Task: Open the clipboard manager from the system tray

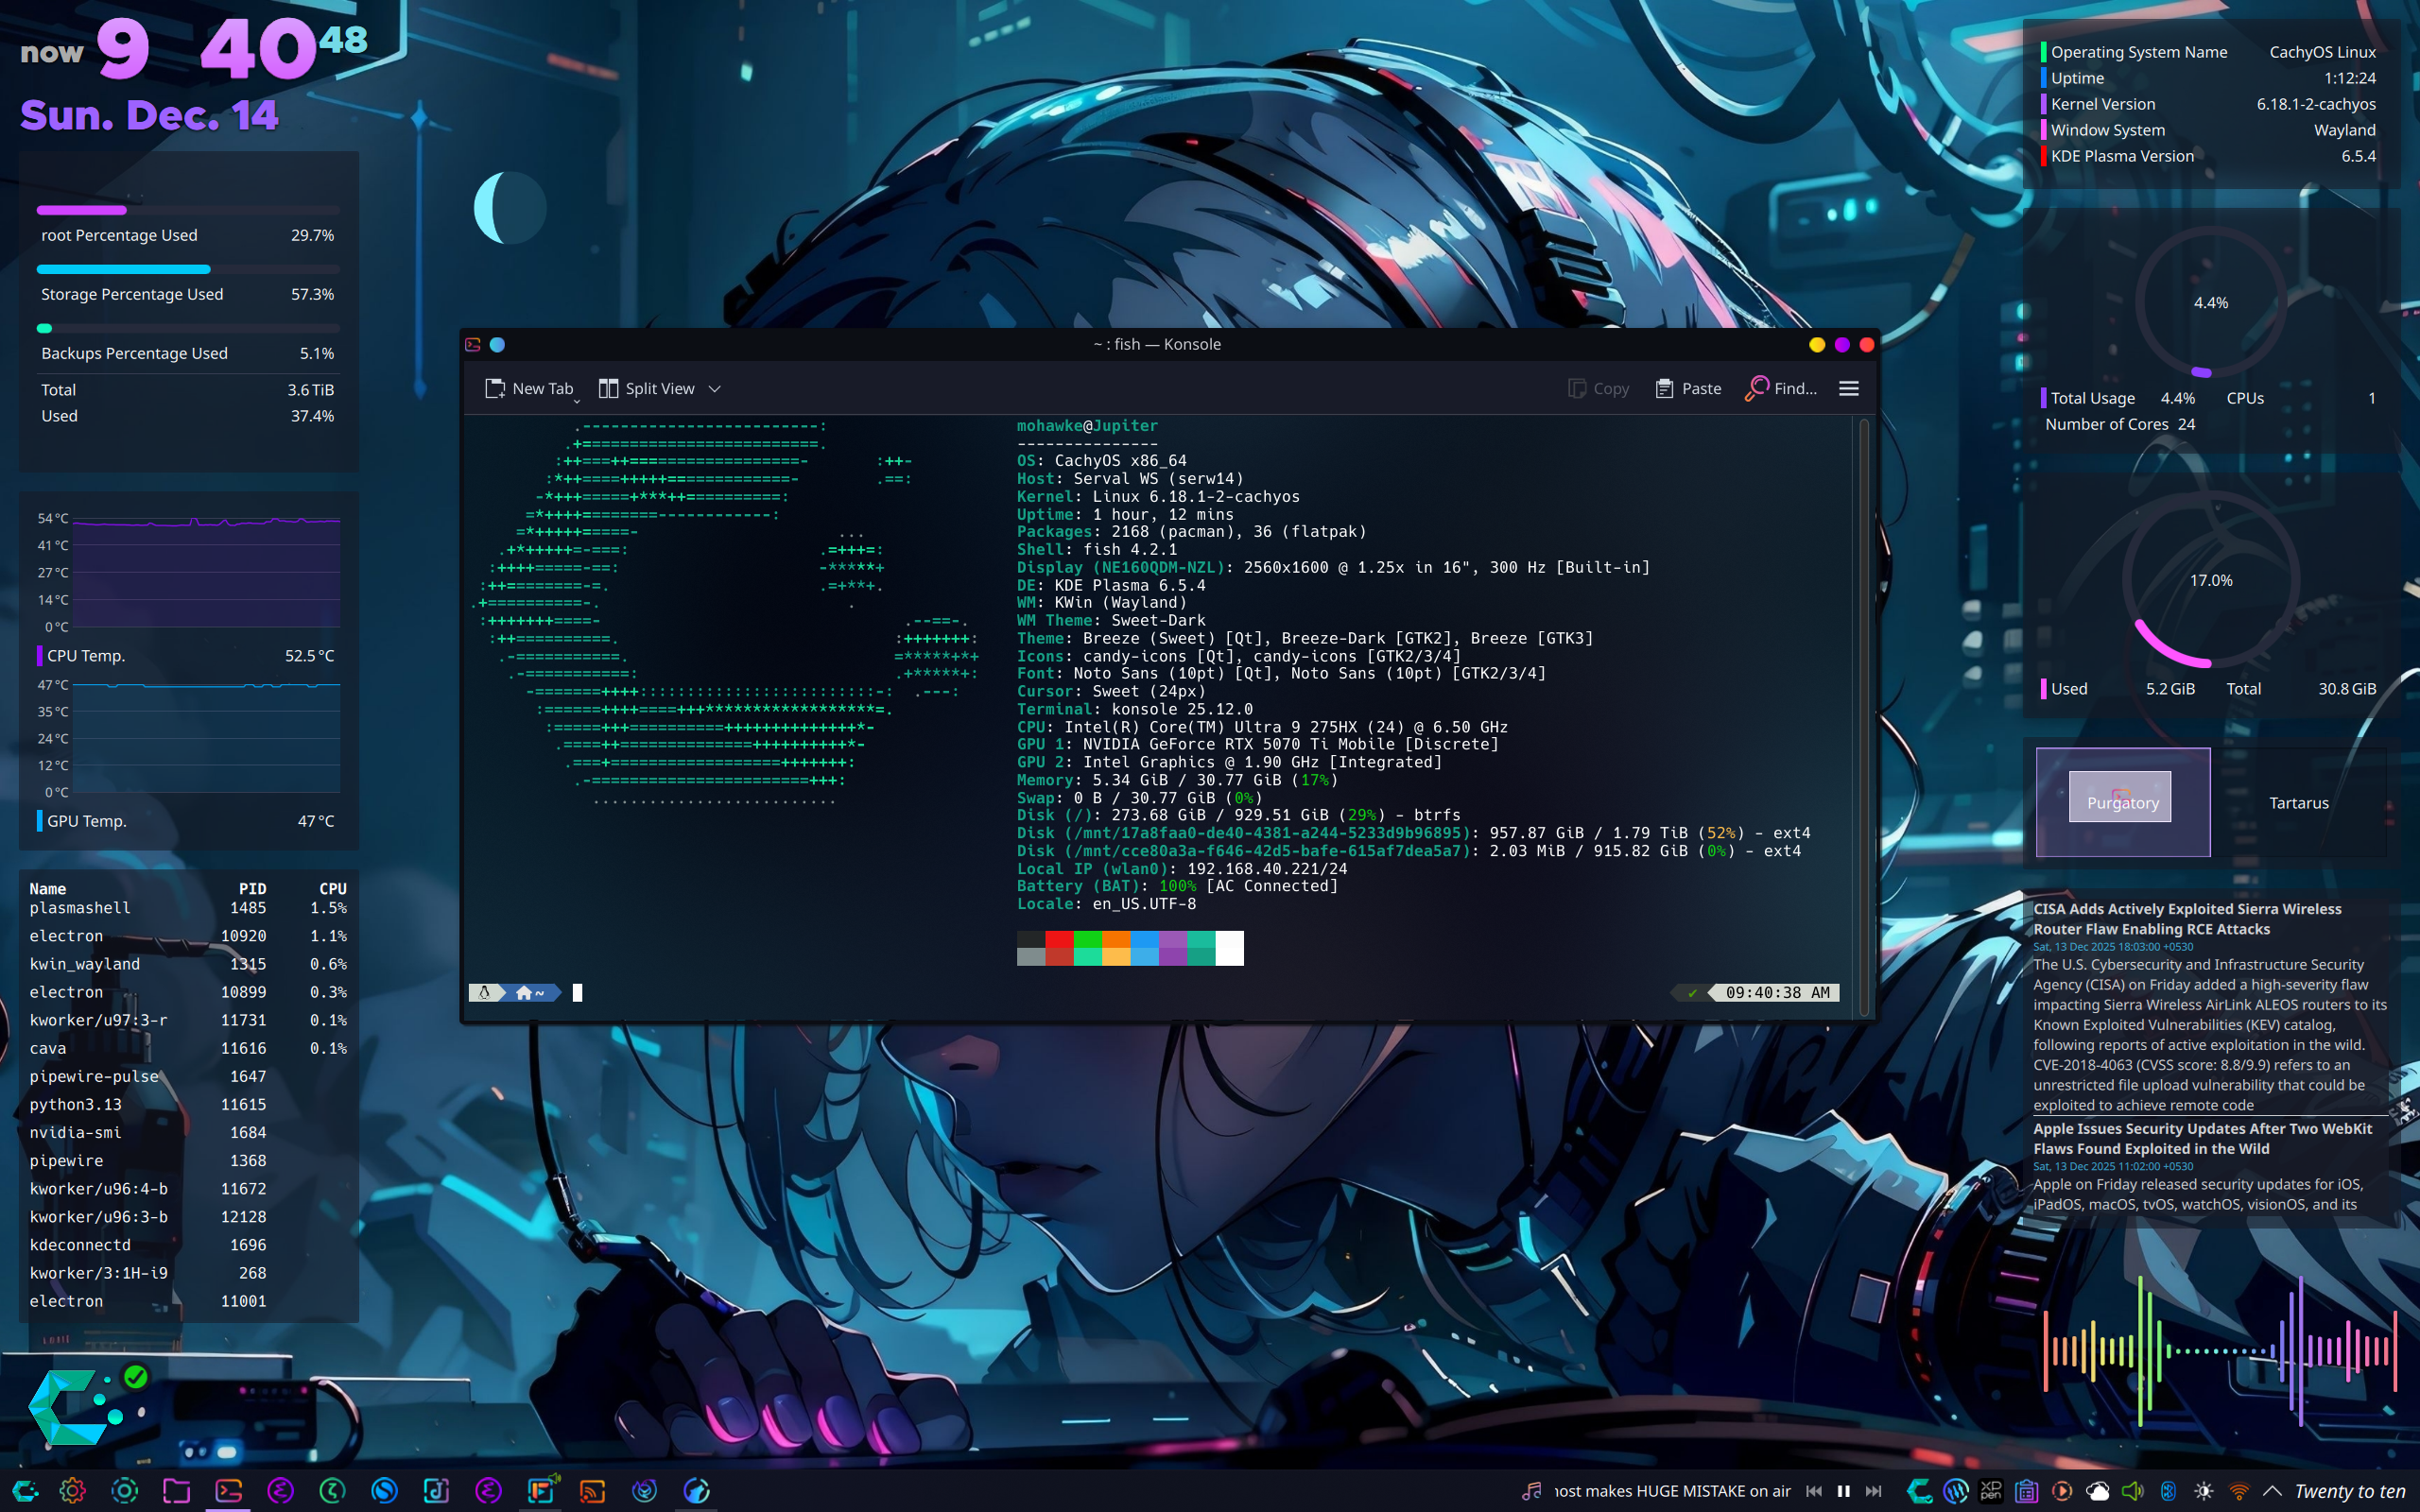Action: point(2027,1490)
